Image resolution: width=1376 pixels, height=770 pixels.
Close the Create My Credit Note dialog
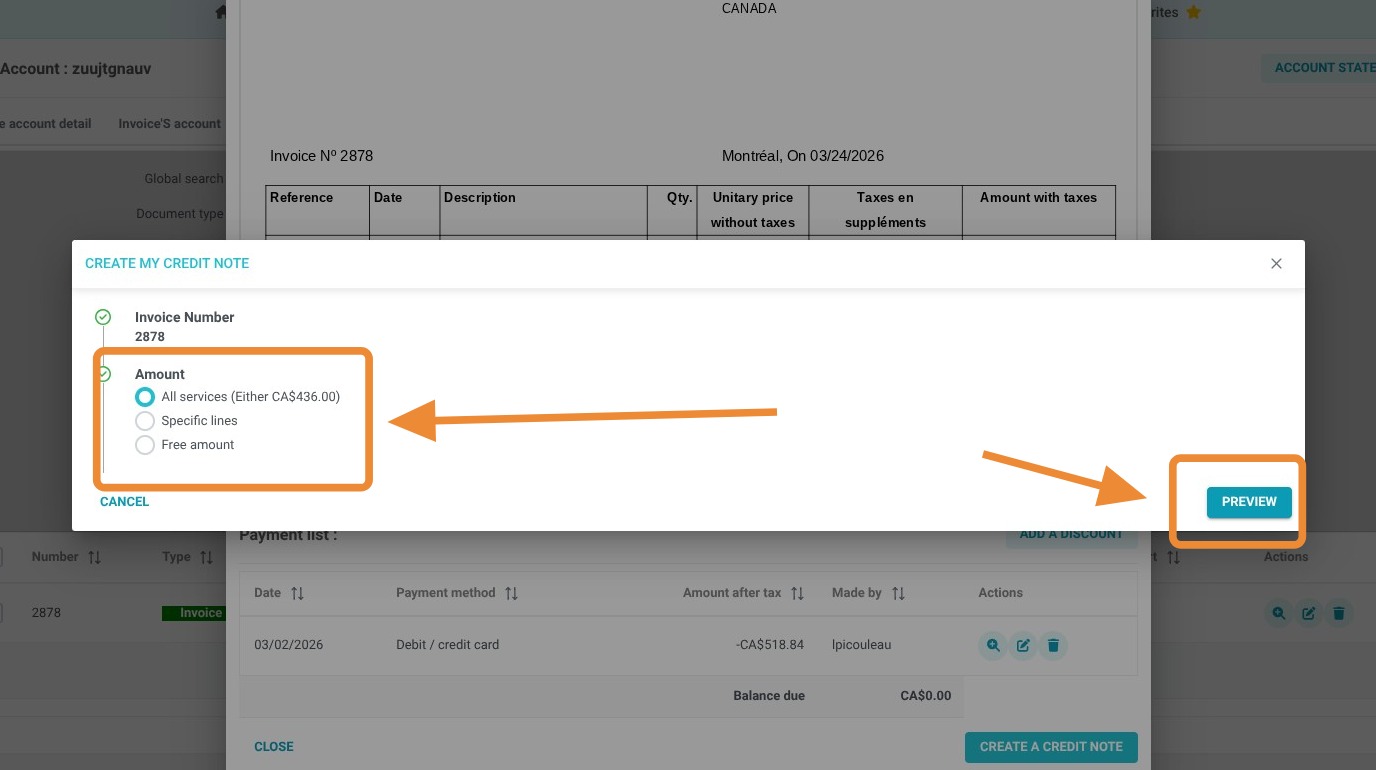point(1276,264)
